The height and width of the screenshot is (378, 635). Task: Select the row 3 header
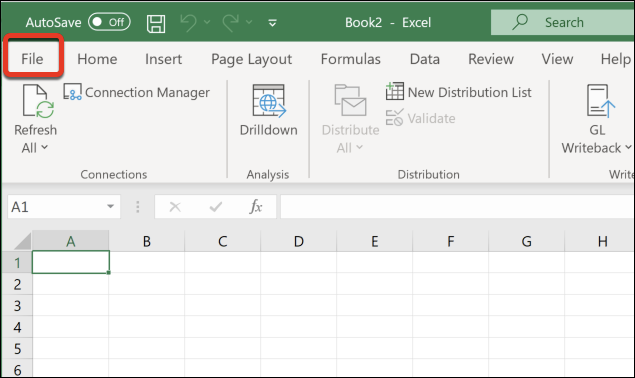point(17,305)
